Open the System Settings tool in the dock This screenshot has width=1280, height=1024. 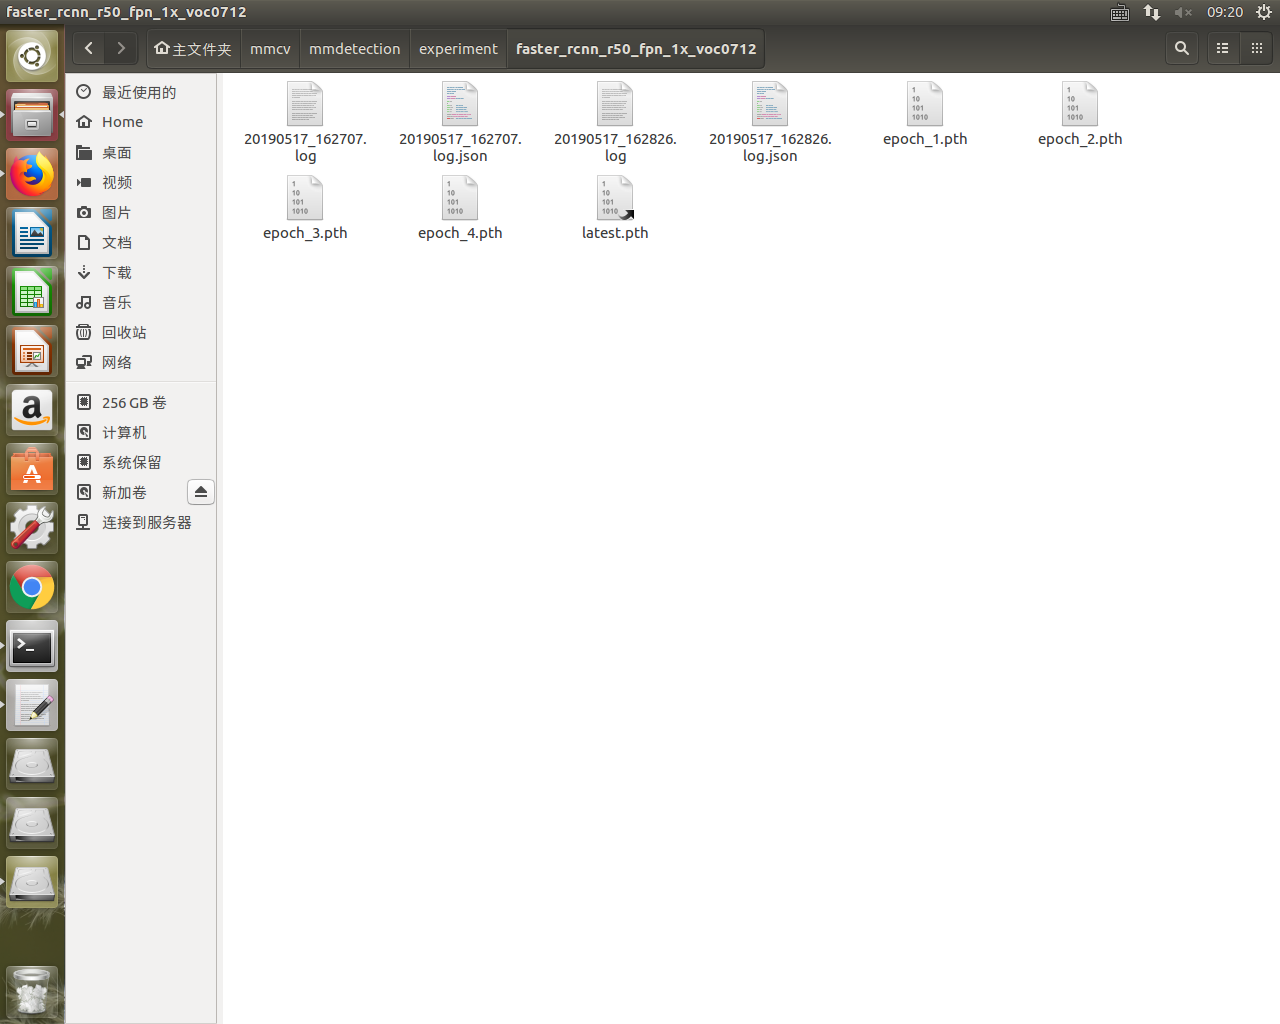point(32,527)
